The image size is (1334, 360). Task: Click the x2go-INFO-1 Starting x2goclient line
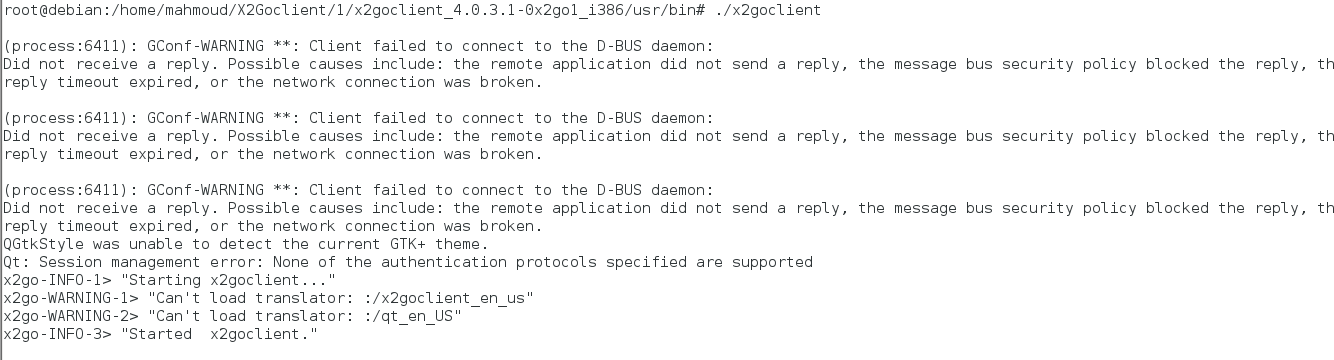click(x=169, y=280)
